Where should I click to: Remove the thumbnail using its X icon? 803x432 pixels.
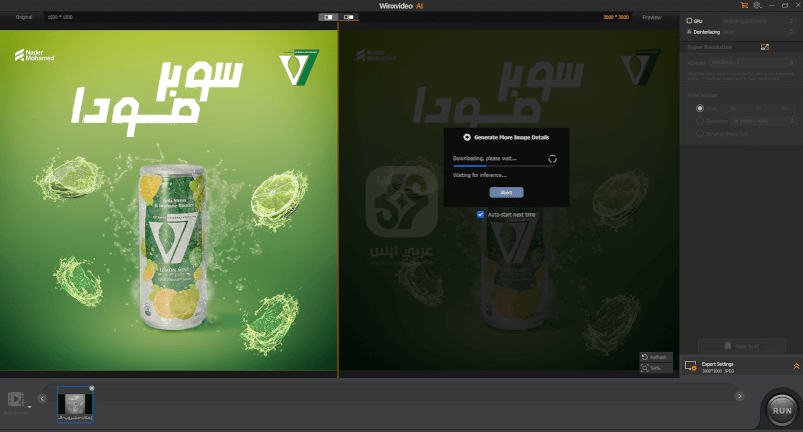[x=92, y=388]
